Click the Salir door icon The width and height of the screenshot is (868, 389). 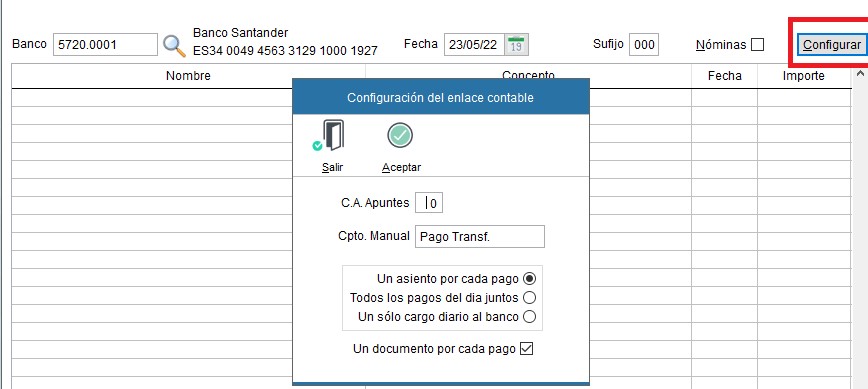point(330,136)
